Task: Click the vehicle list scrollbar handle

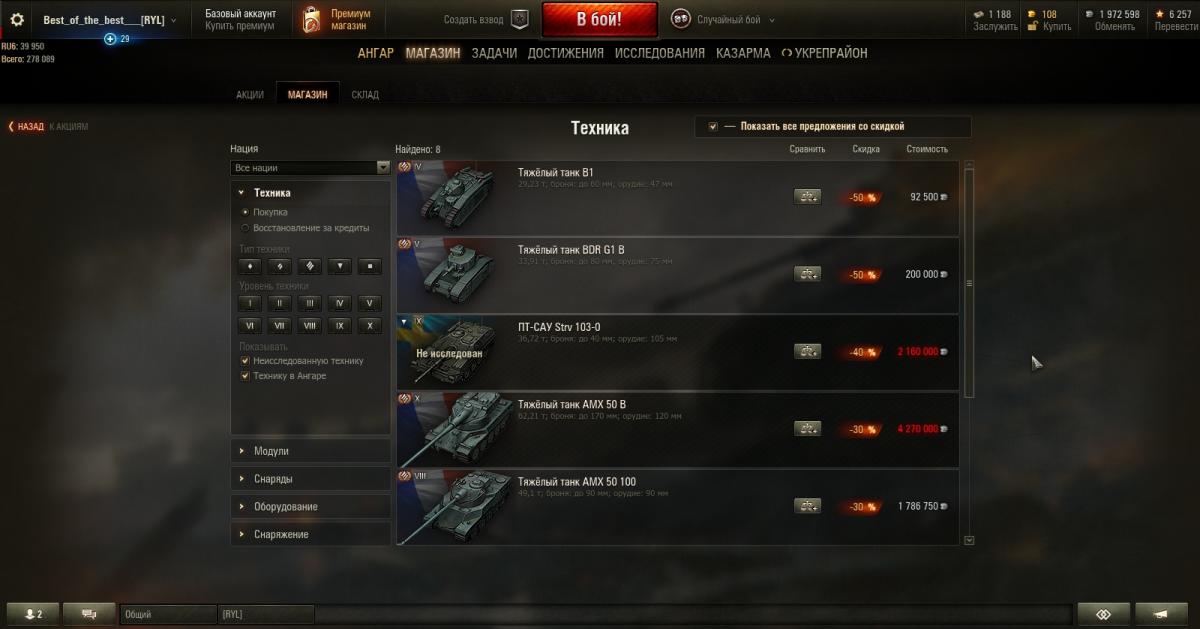Action: 968,283
